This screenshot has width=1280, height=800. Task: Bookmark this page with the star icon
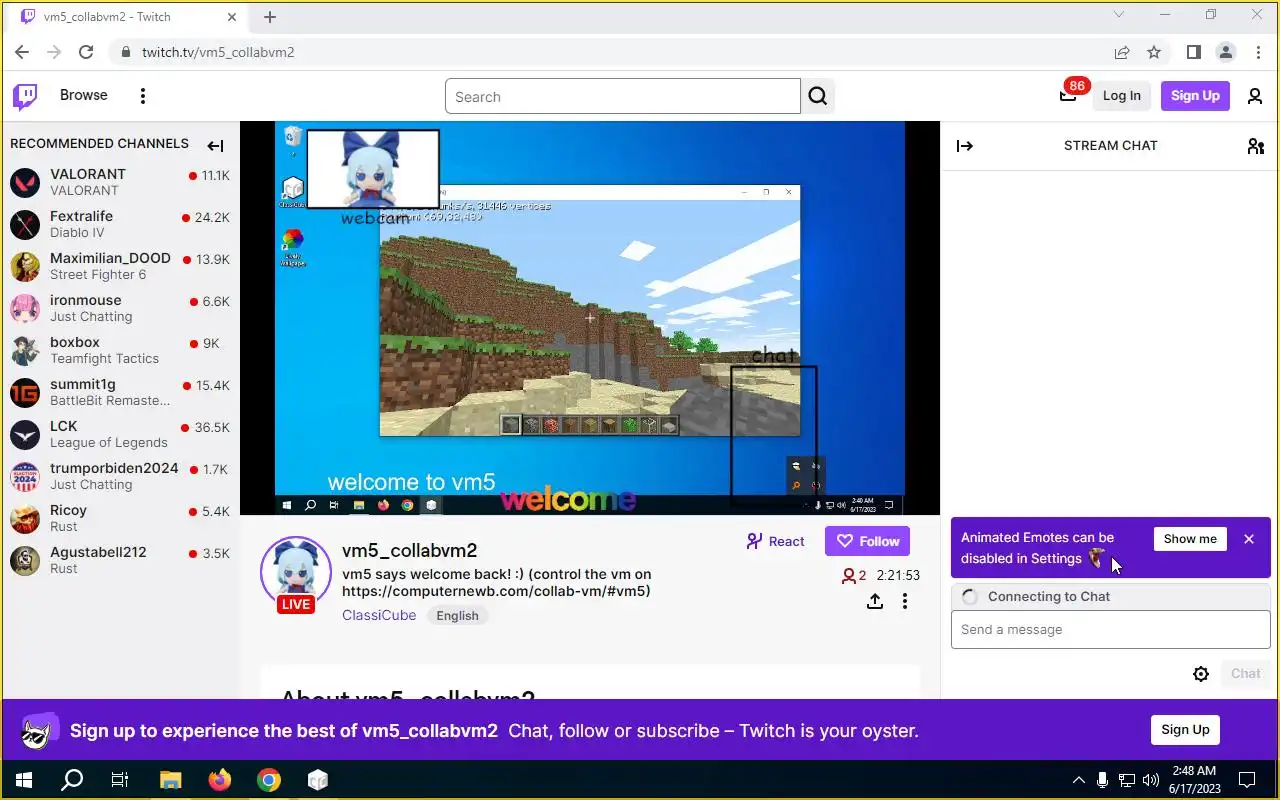(1154, 52)
